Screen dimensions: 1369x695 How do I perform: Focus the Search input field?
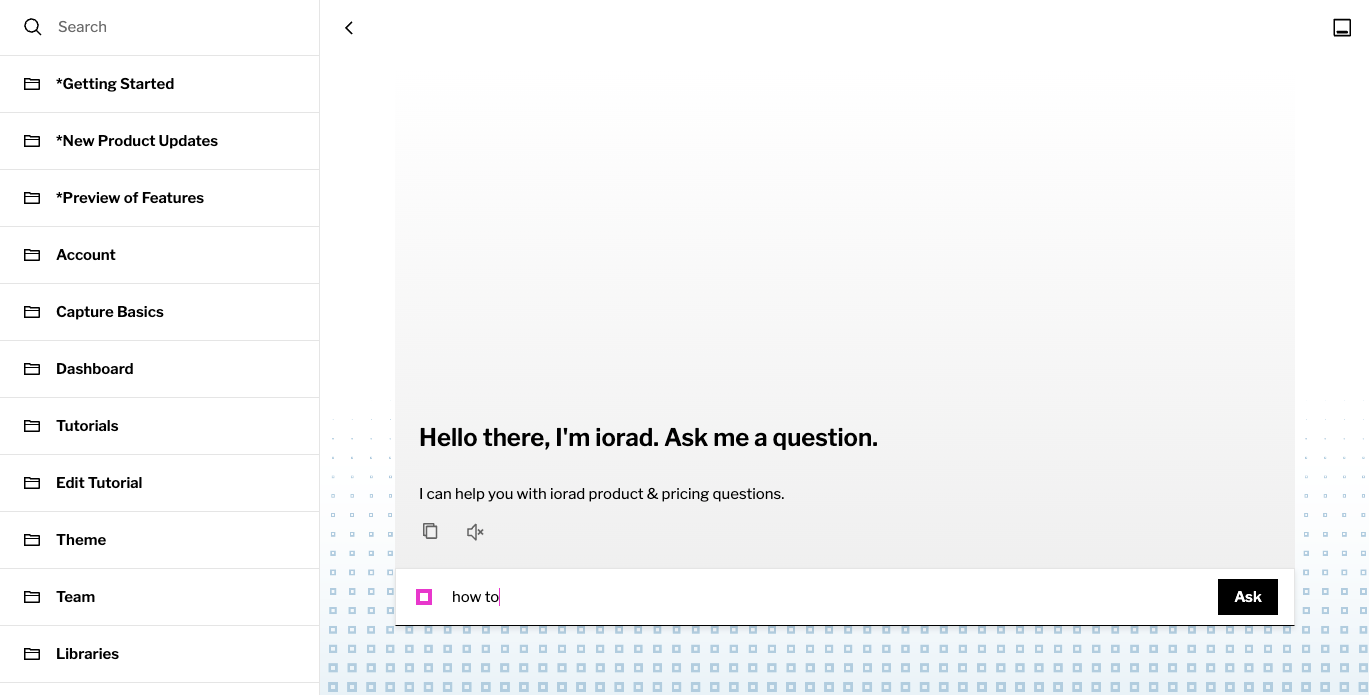pos(180,27)
